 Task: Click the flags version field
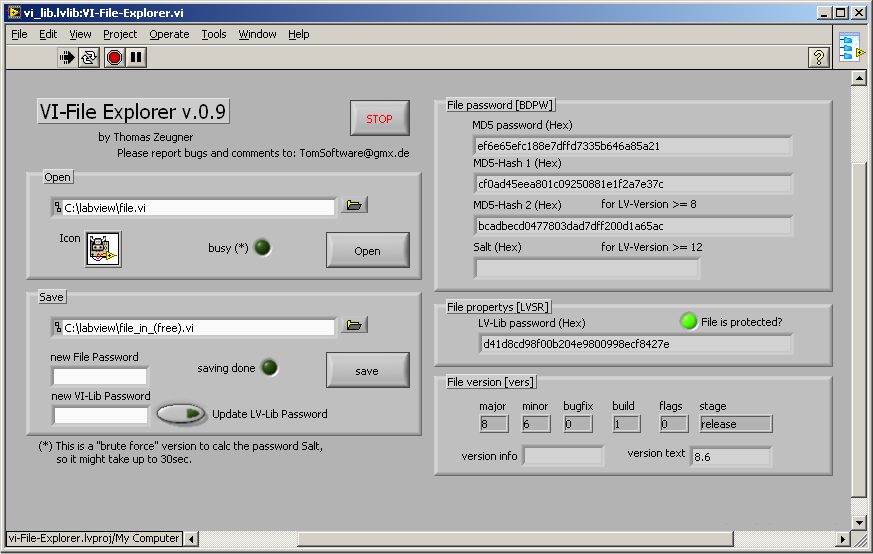(674, 424)
